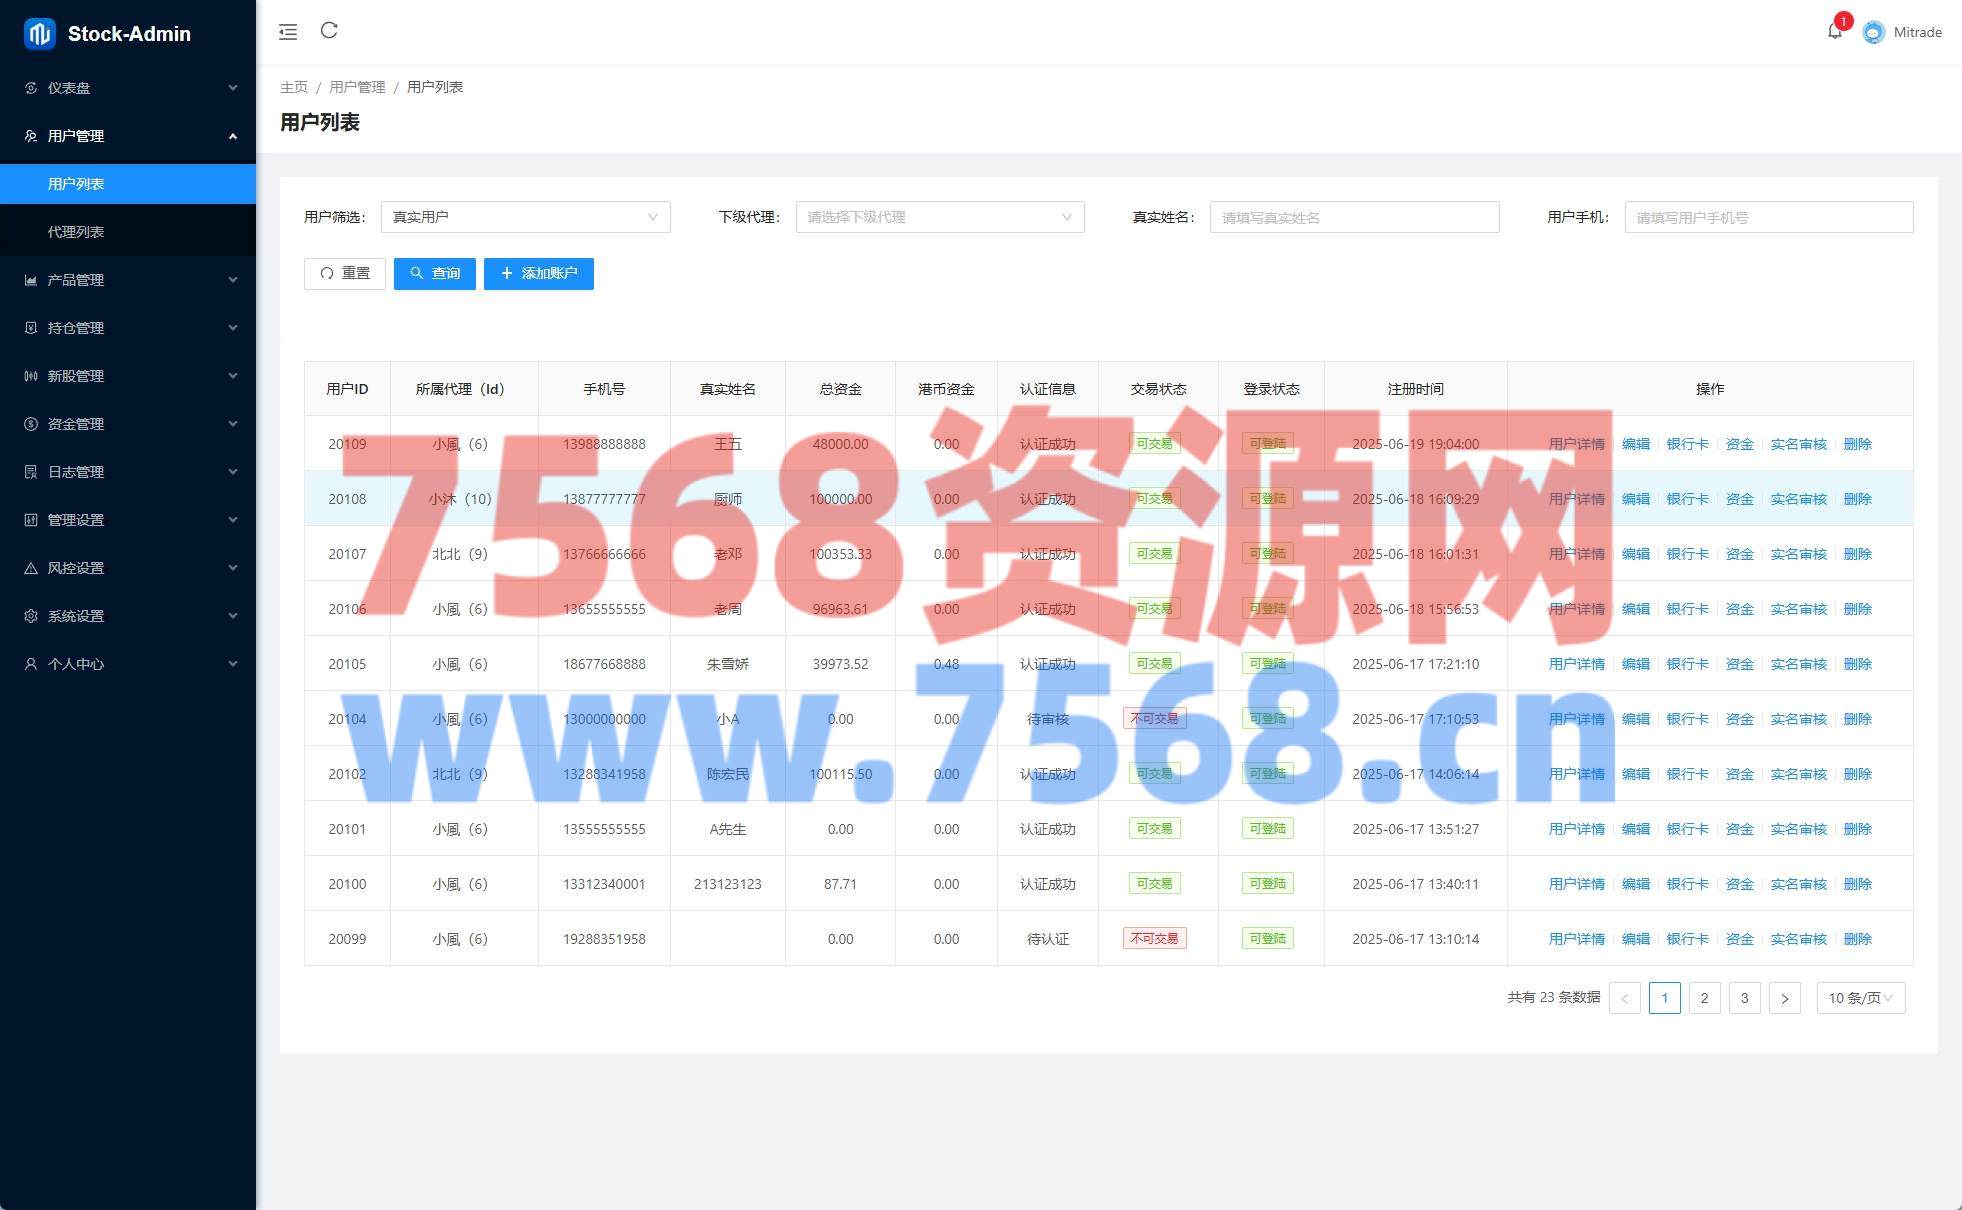Open the 代理列表 menu item
Screen dimensions: 1962x1210
tap(76, 232)
